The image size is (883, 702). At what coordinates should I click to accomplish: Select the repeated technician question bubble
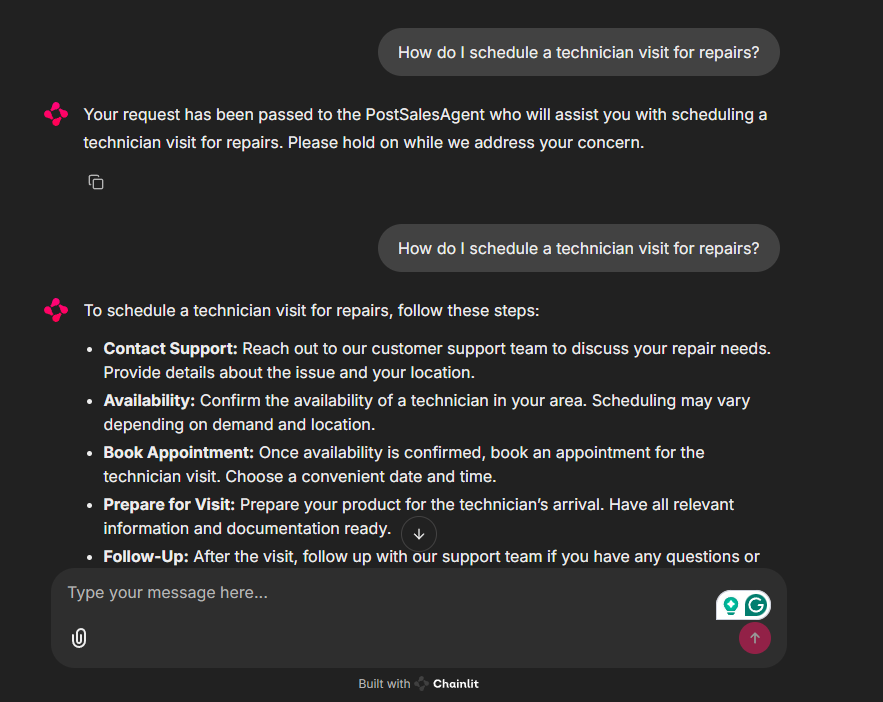tap(578, 248)
